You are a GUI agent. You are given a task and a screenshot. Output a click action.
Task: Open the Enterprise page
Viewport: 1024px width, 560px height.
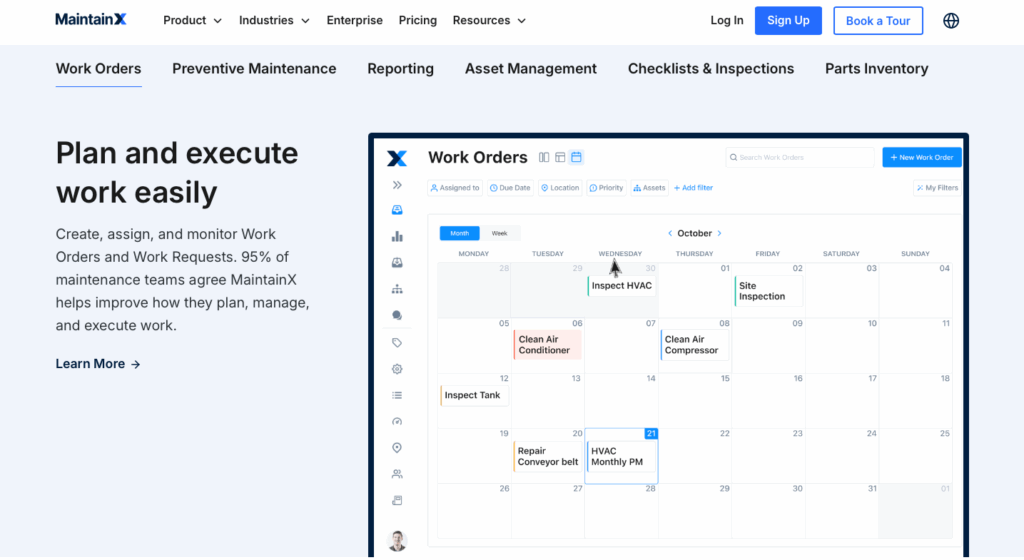click(x=355, y=20)
